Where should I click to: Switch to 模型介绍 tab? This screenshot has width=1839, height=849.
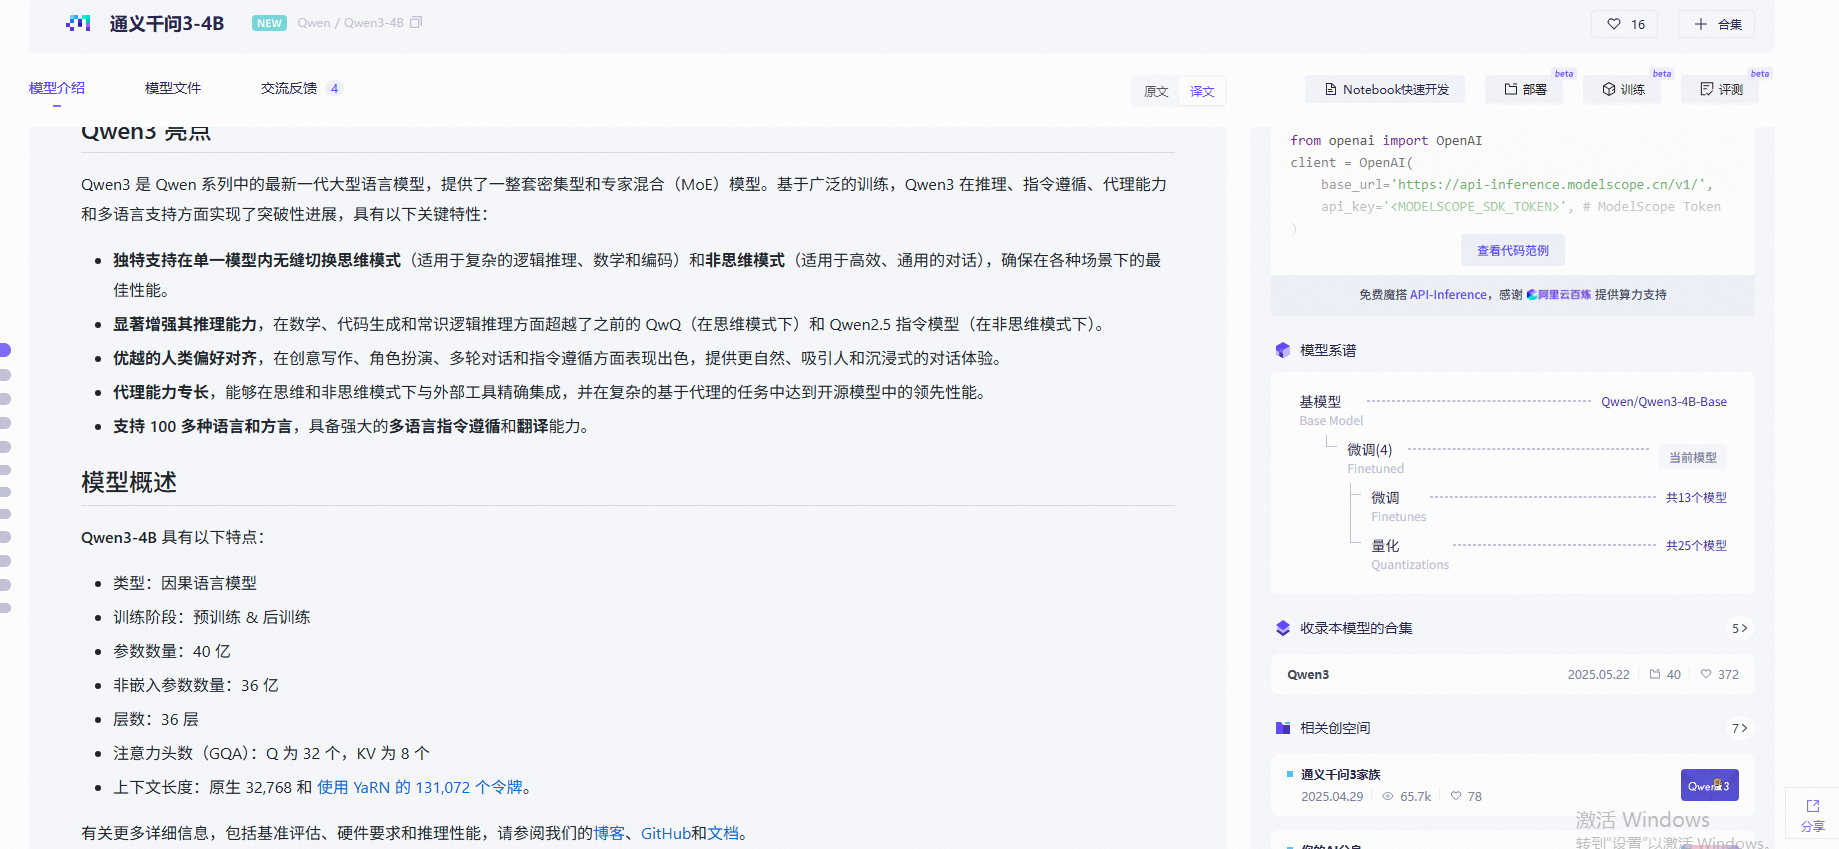coord(57,88)
